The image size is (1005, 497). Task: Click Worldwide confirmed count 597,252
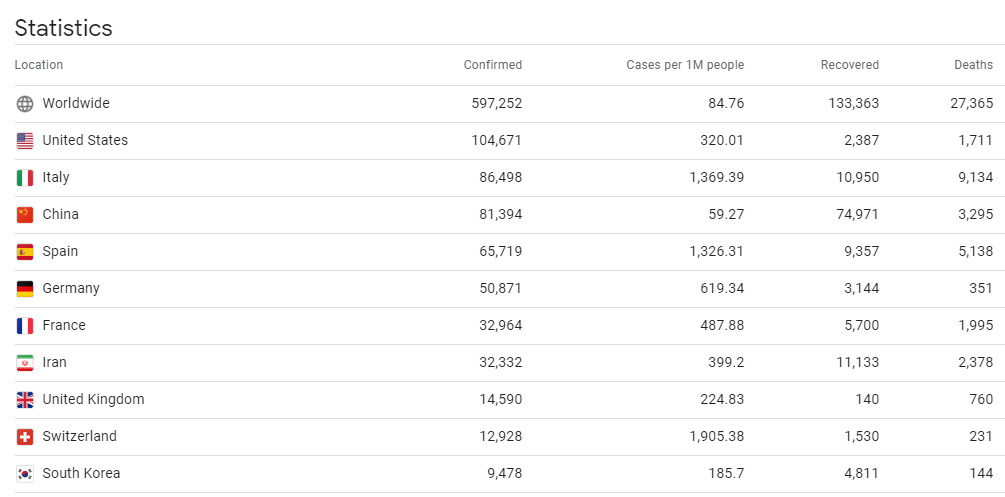(x=496, y=104)
